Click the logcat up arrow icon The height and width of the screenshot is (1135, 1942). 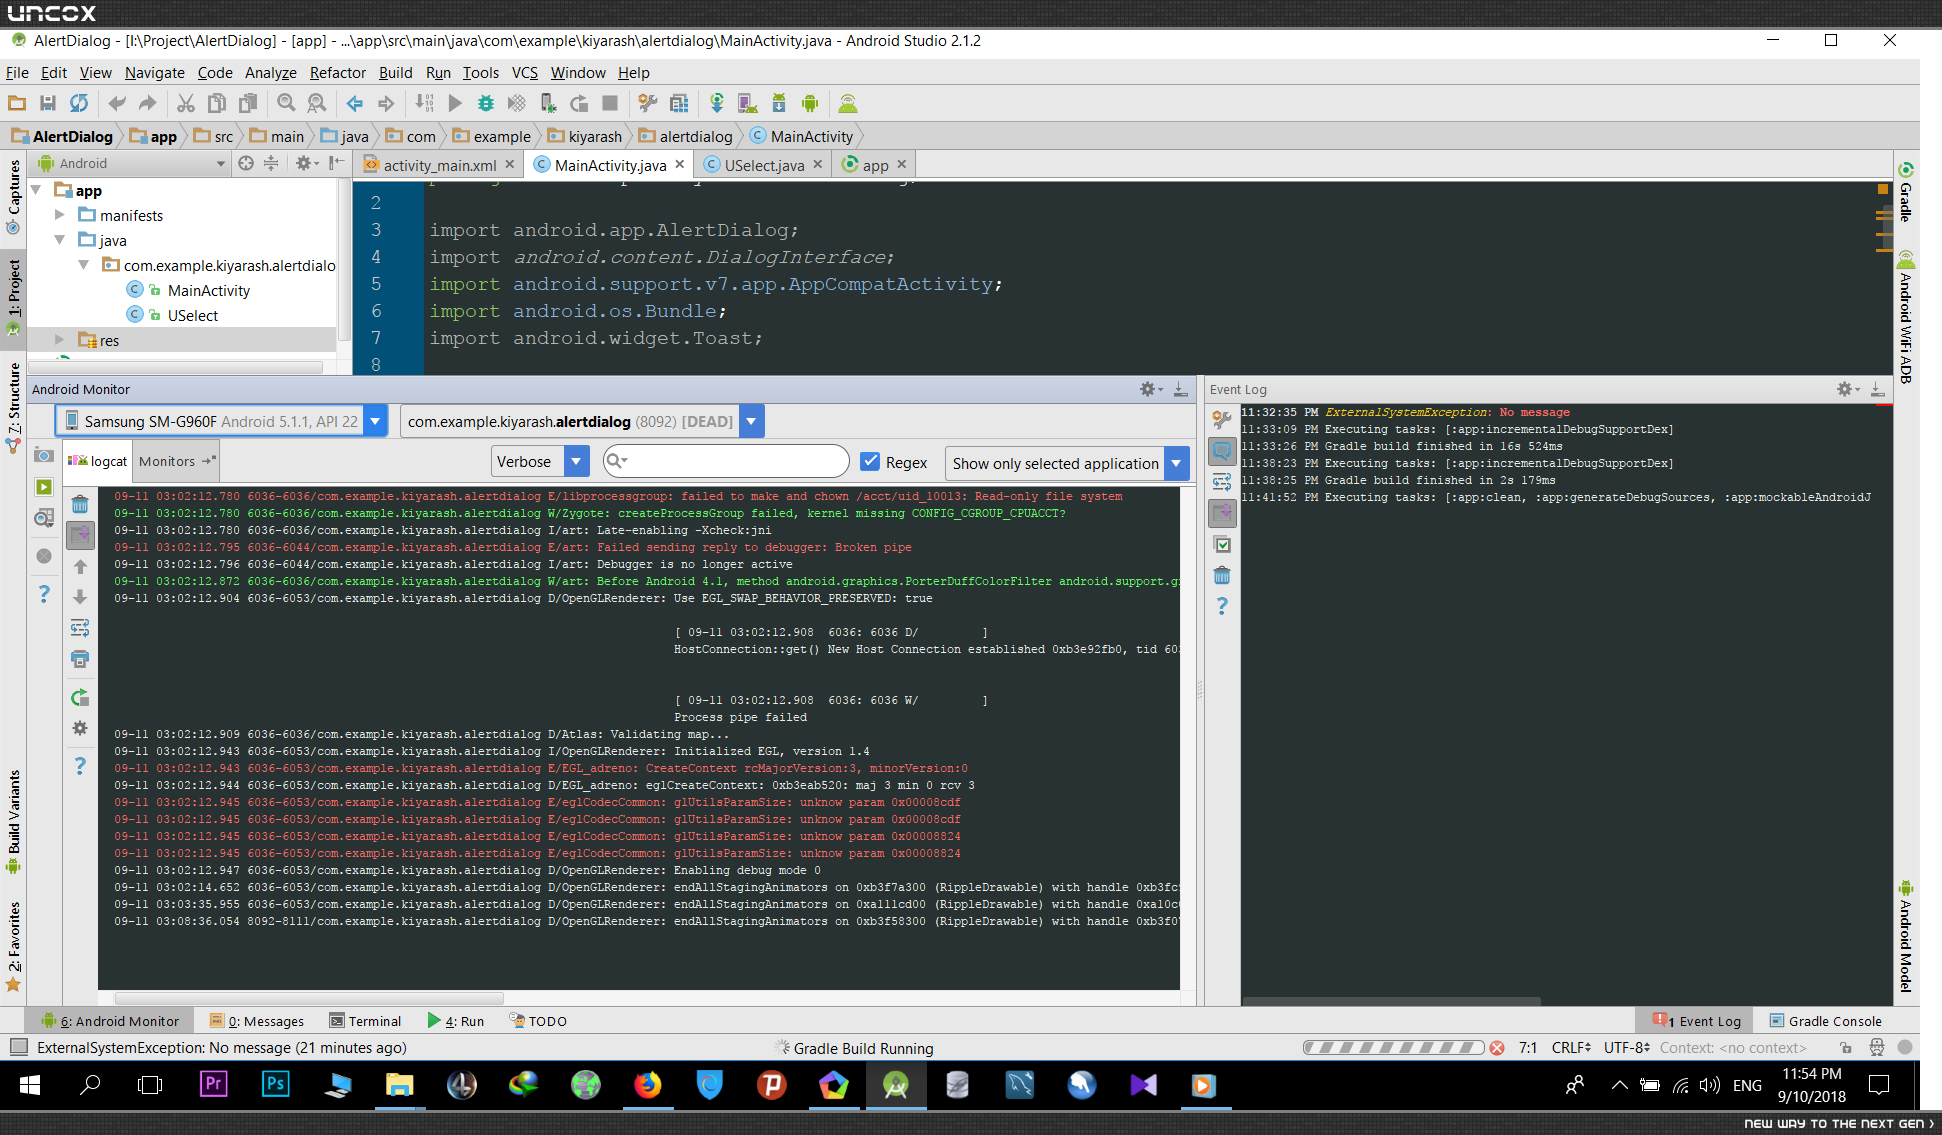pyautogui.click(x=80, y=566)
